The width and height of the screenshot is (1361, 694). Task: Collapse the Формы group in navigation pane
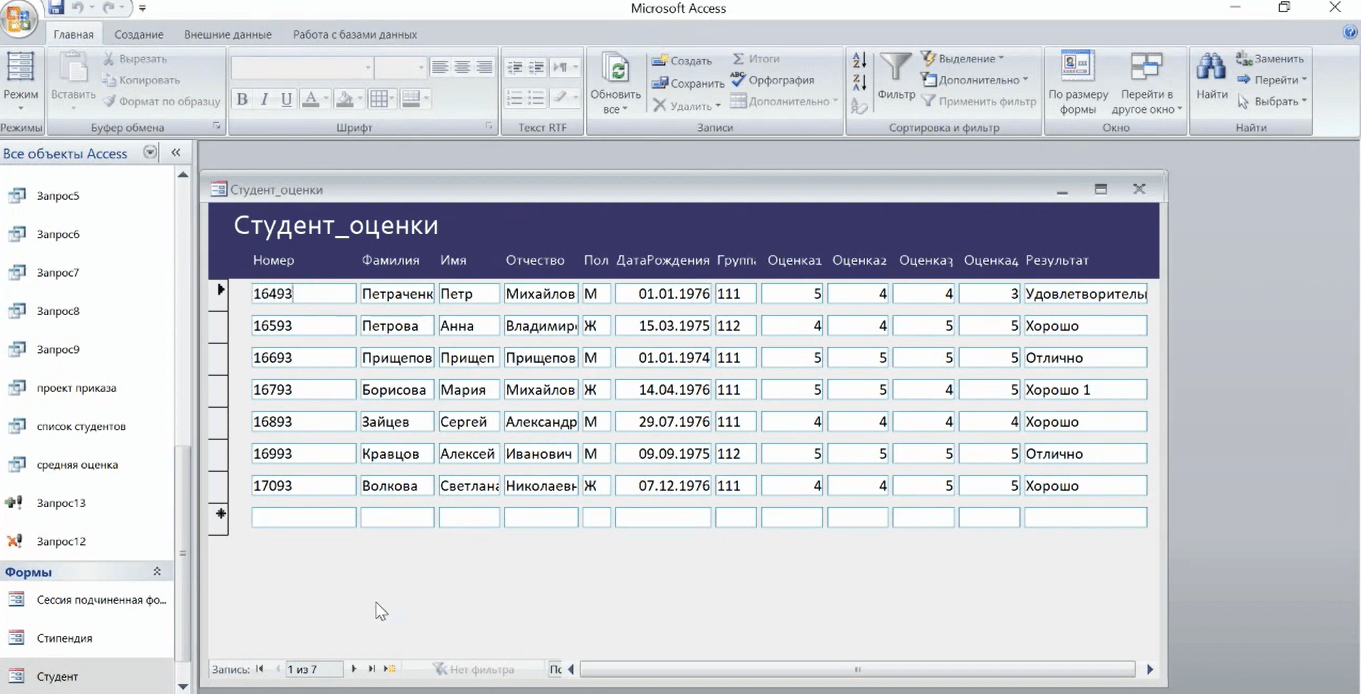pos(157,572)
